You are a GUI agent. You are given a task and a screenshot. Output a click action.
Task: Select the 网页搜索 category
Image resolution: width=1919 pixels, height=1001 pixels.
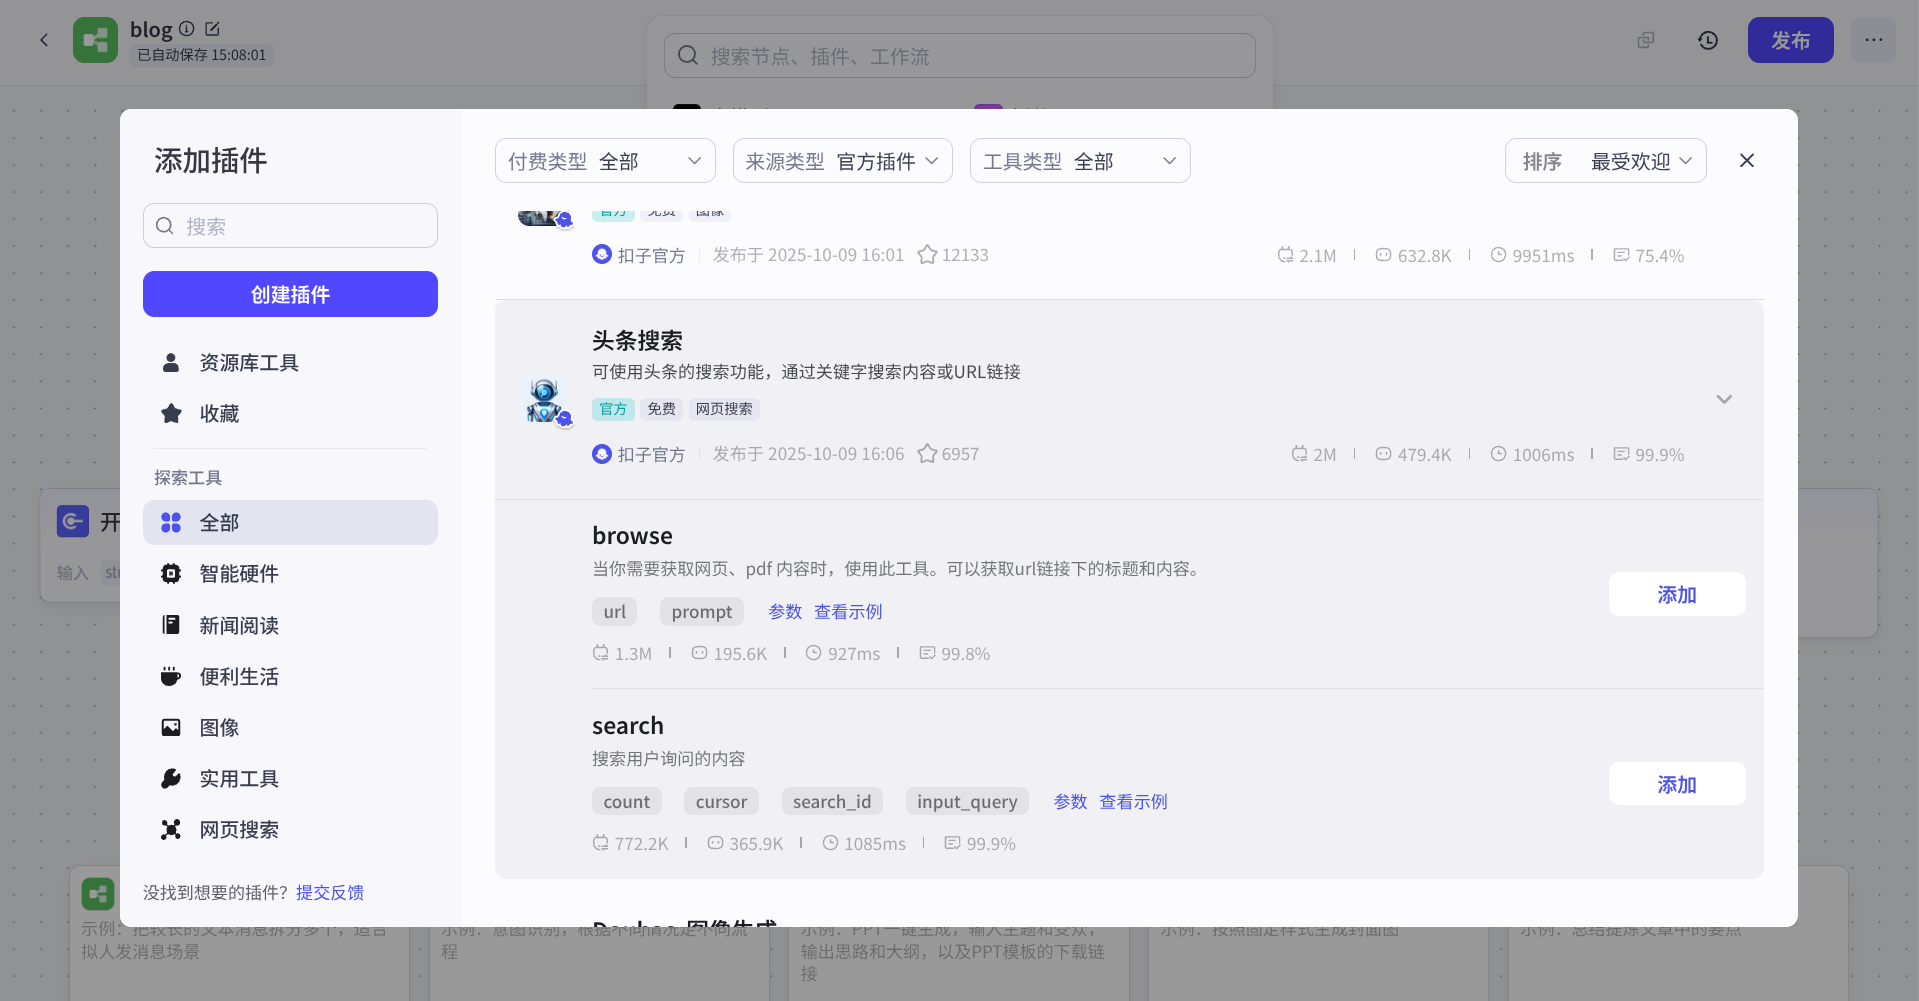coord(290,830)
